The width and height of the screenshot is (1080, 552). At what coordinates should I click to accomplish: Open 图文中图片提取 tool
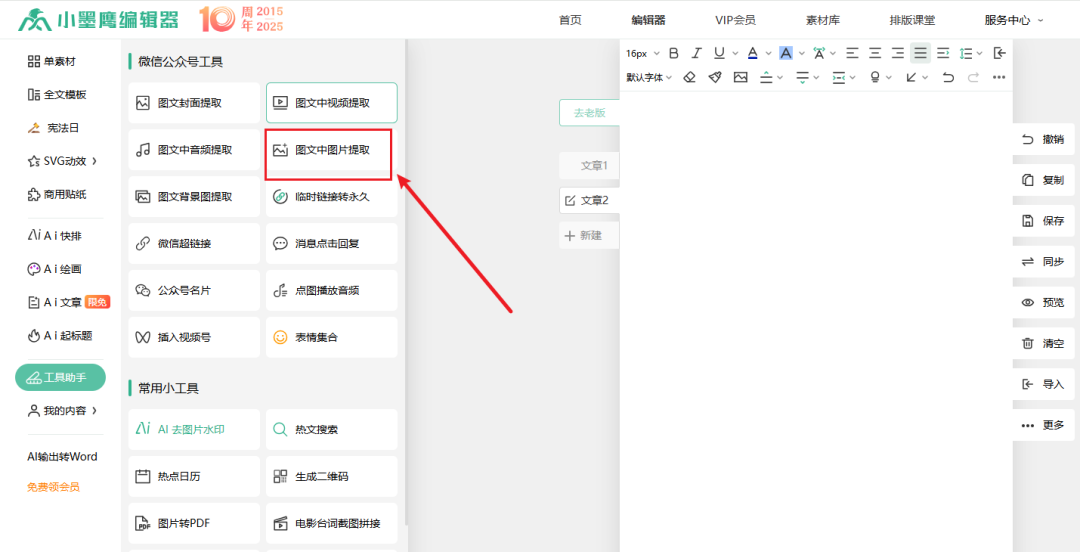click(332, 150)
